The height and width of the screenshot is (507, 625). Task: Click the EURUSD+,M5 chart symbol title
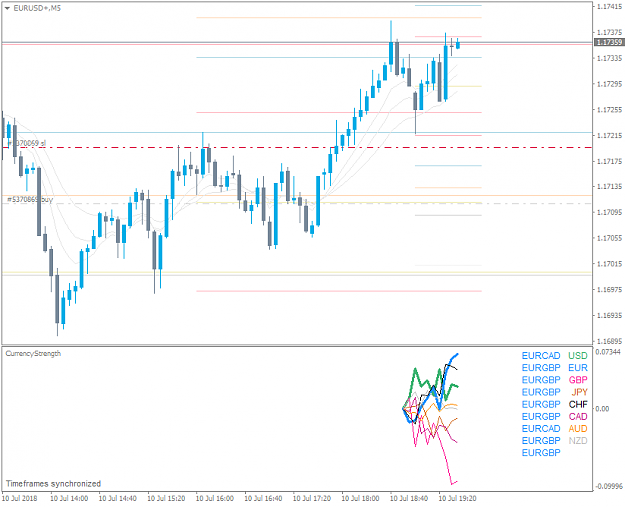[x=37, y=8]
